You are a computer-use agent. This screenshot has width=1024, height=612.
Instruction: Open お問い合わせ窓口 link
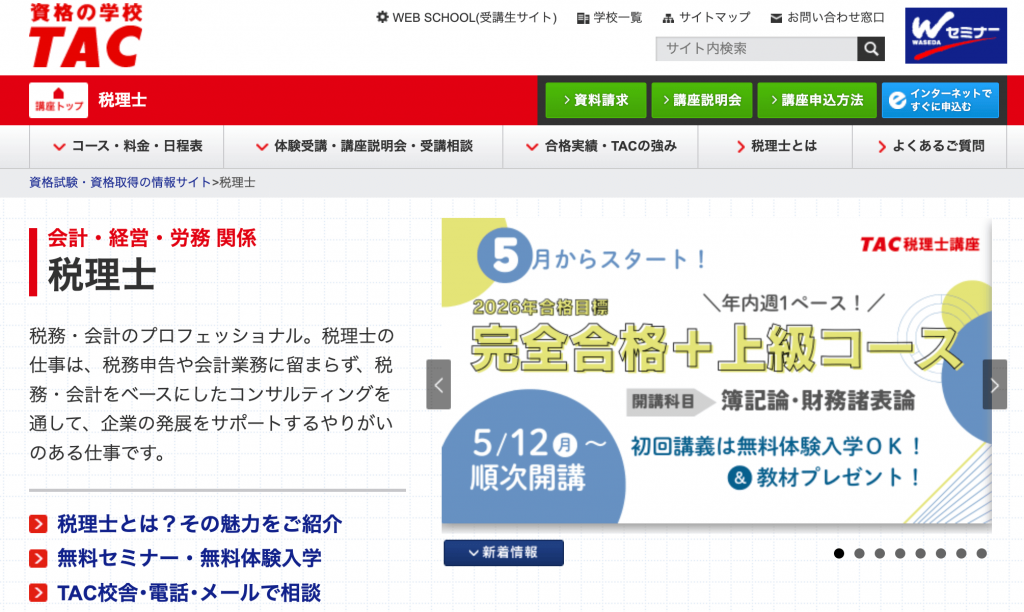point(827,18)
